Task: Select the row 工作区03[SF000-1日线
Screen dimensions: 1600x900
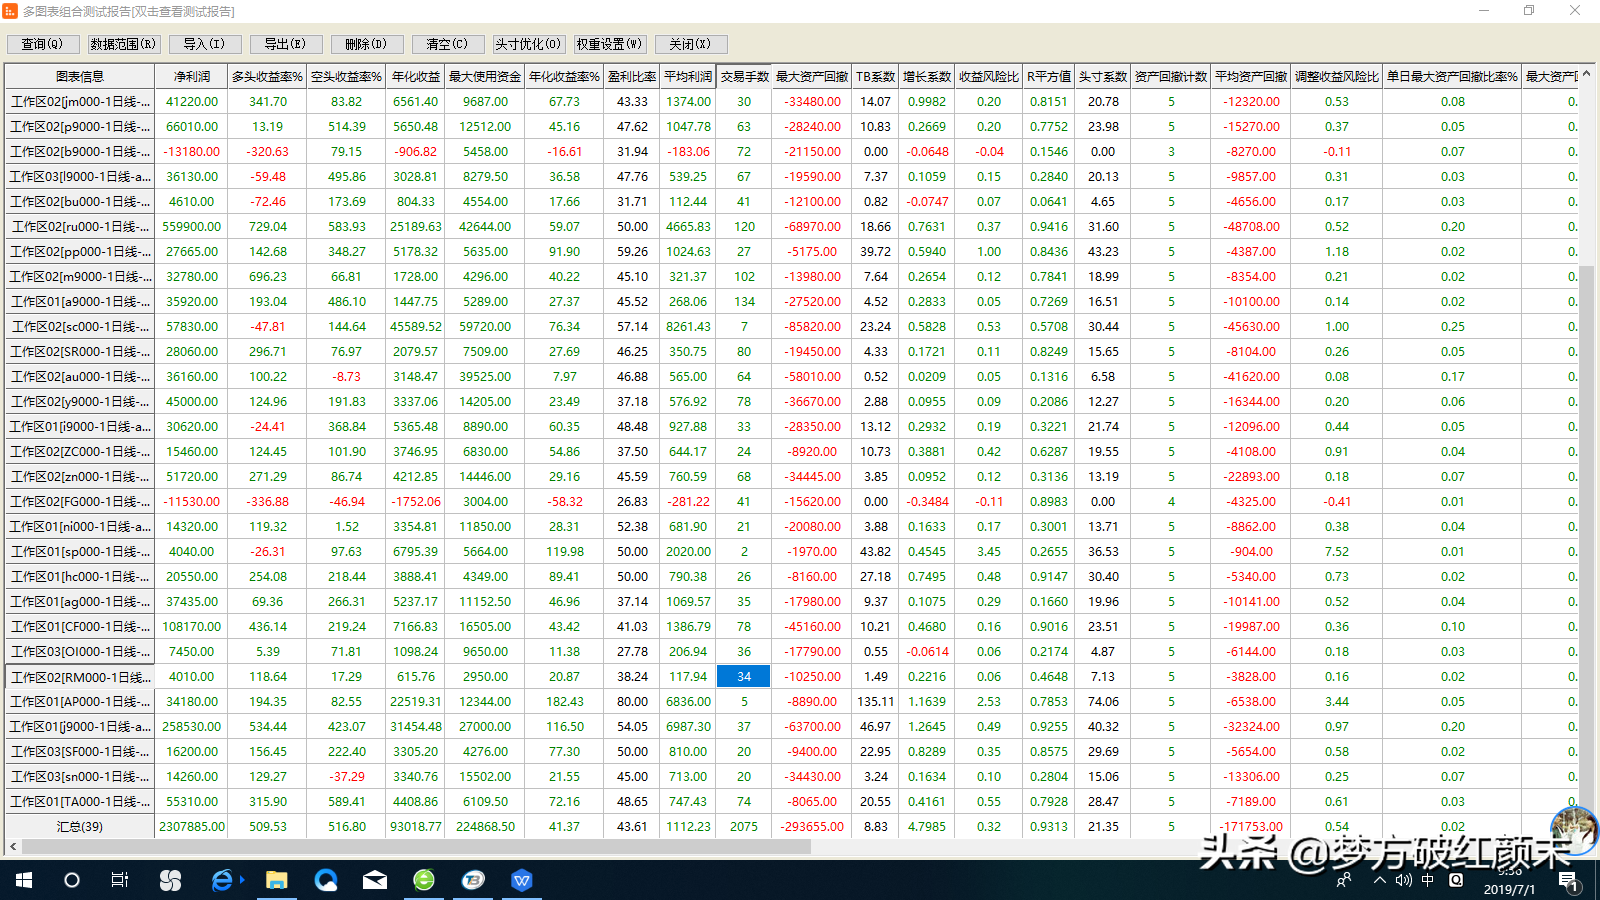Action: point(80,751)
